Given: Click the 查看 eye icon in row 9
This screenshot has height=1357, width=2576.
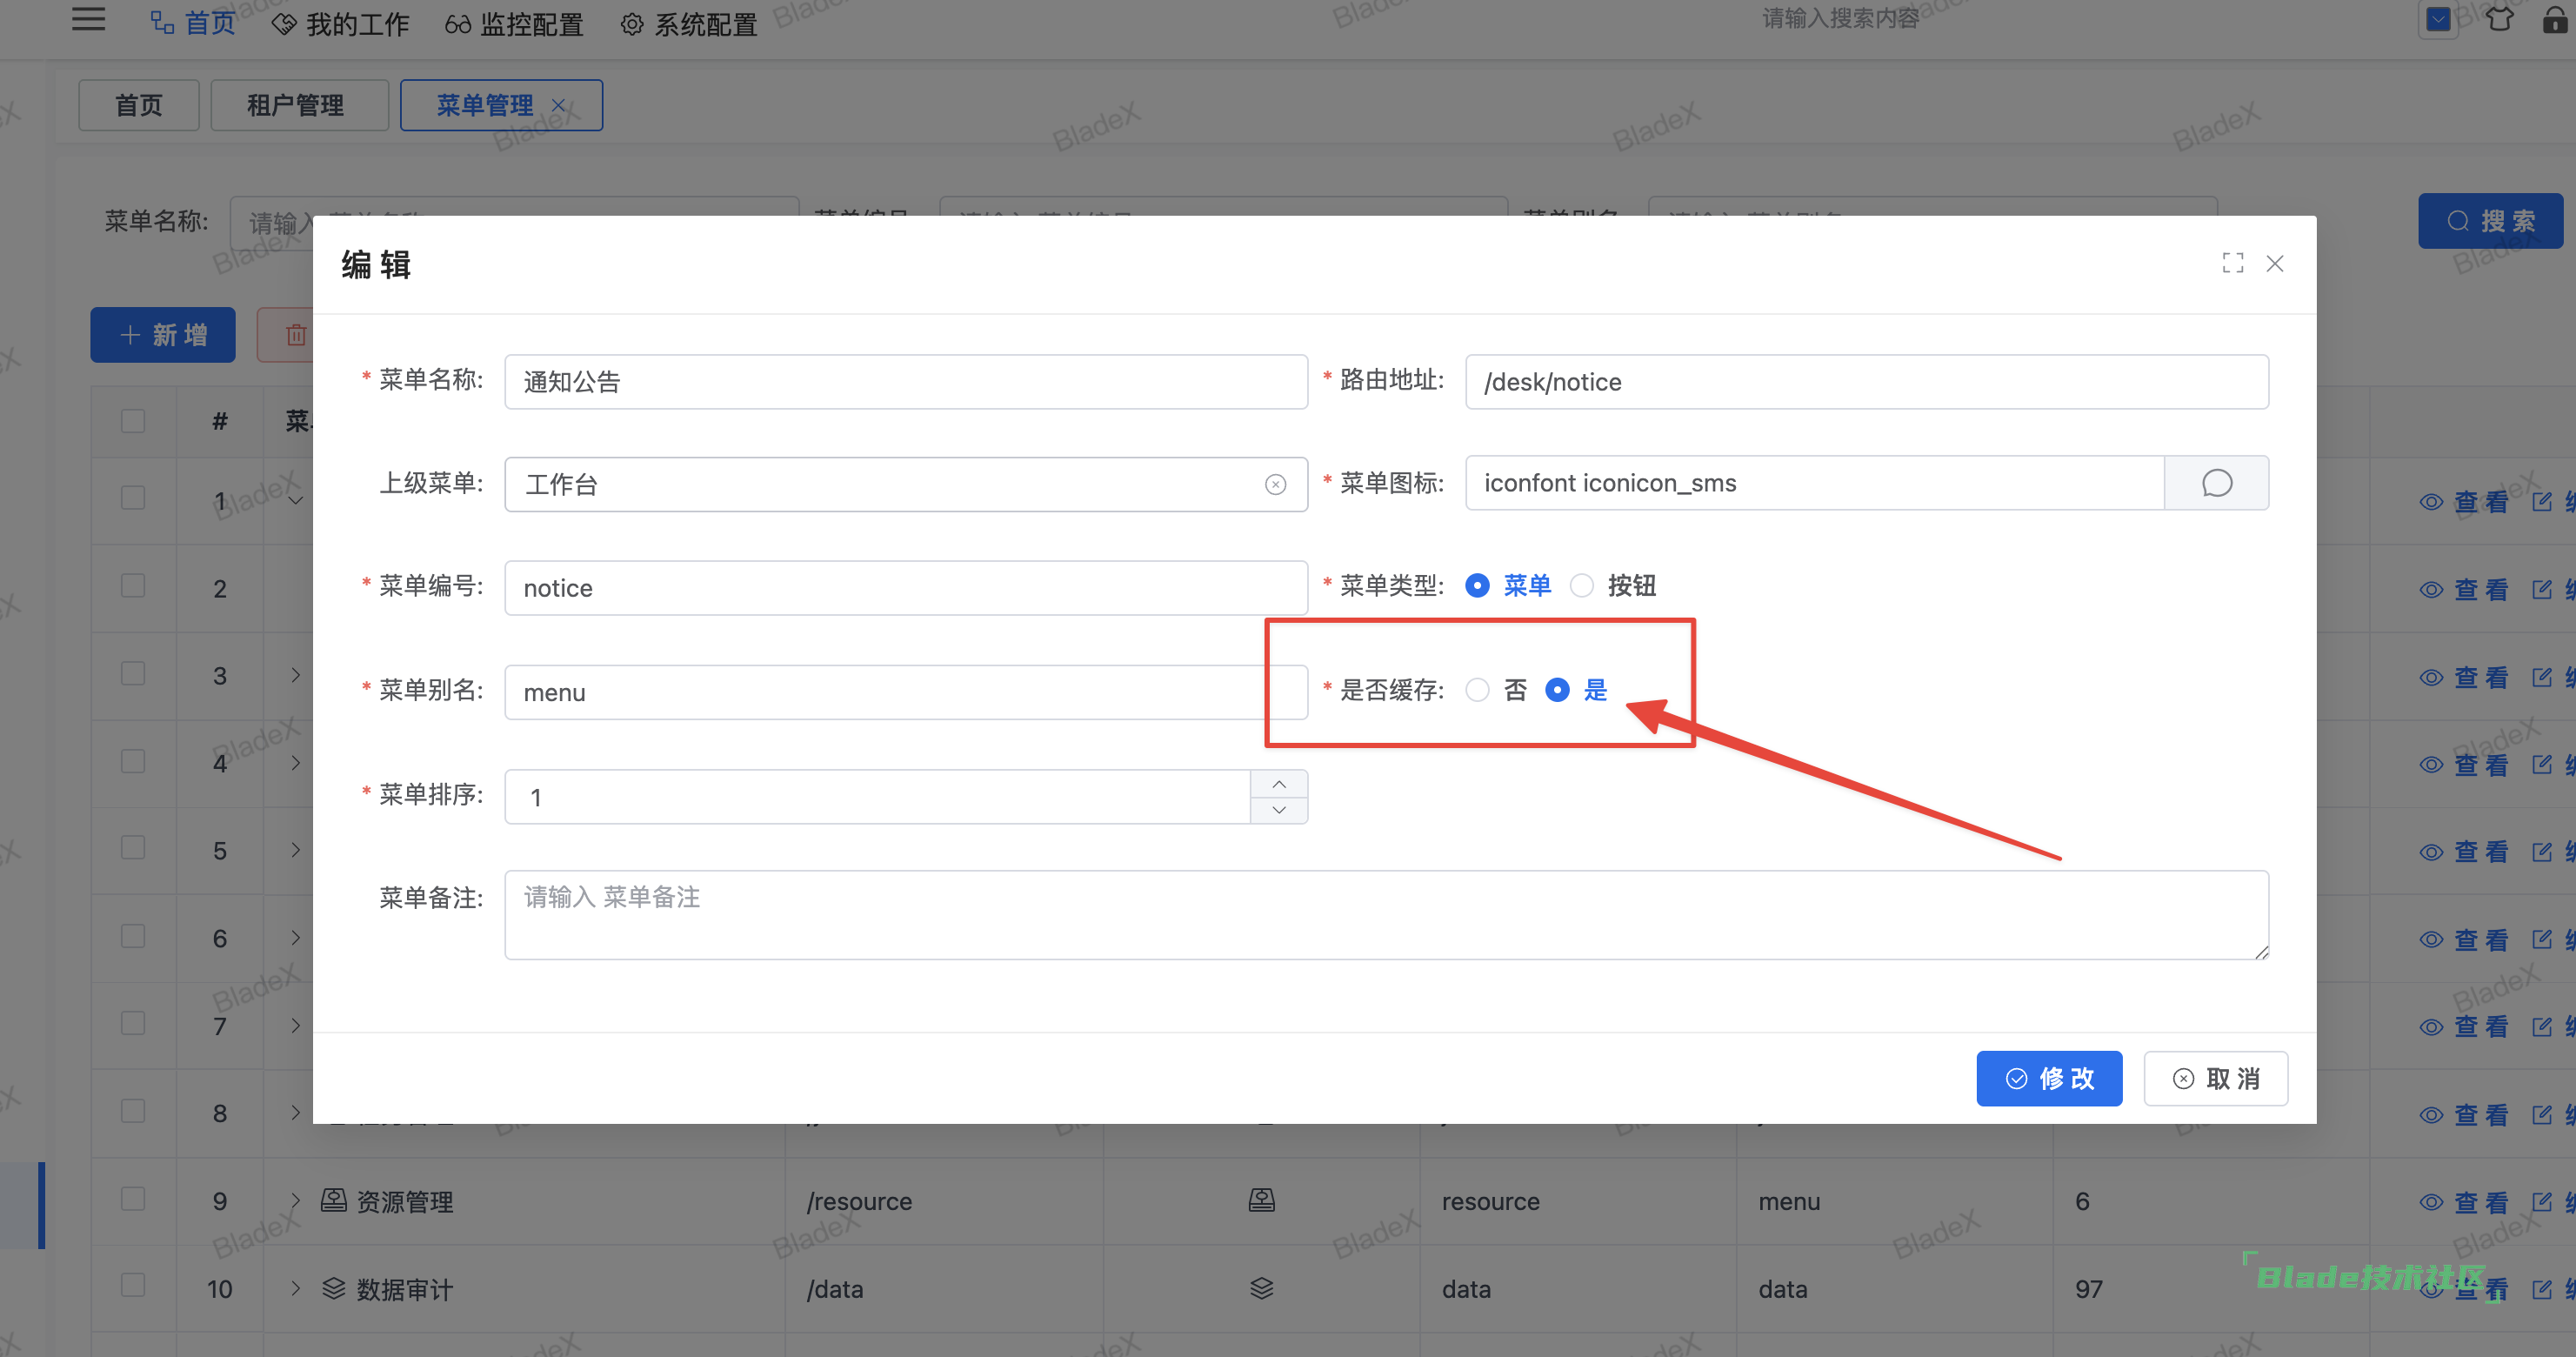Looking at the screenshot, I should coord(2431,1202).
